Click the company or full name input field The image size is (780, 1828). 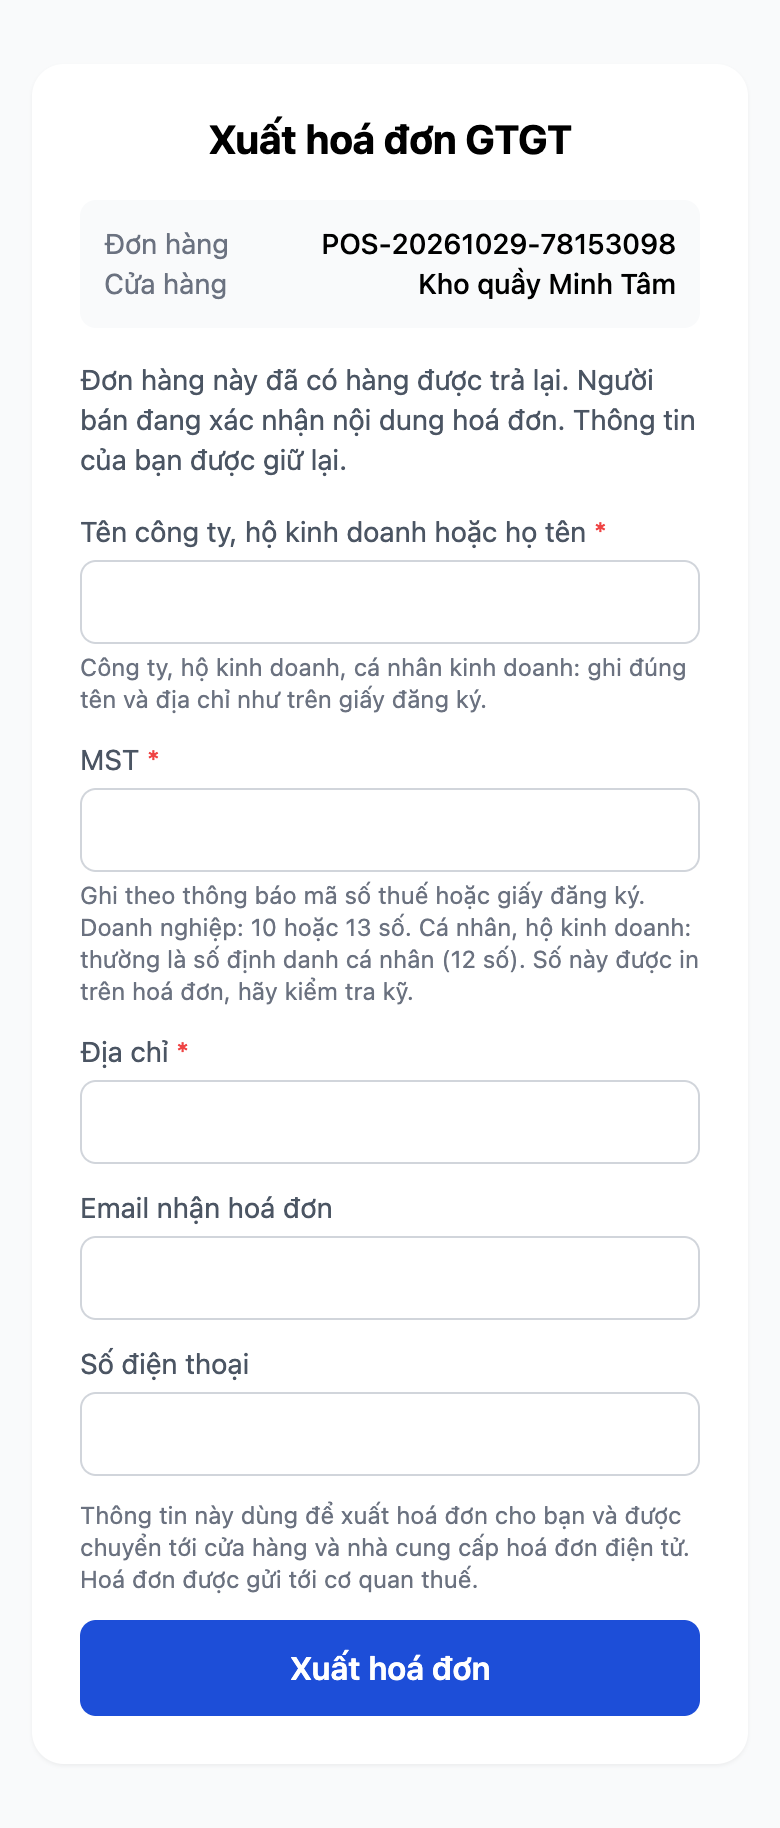(390, 602)
